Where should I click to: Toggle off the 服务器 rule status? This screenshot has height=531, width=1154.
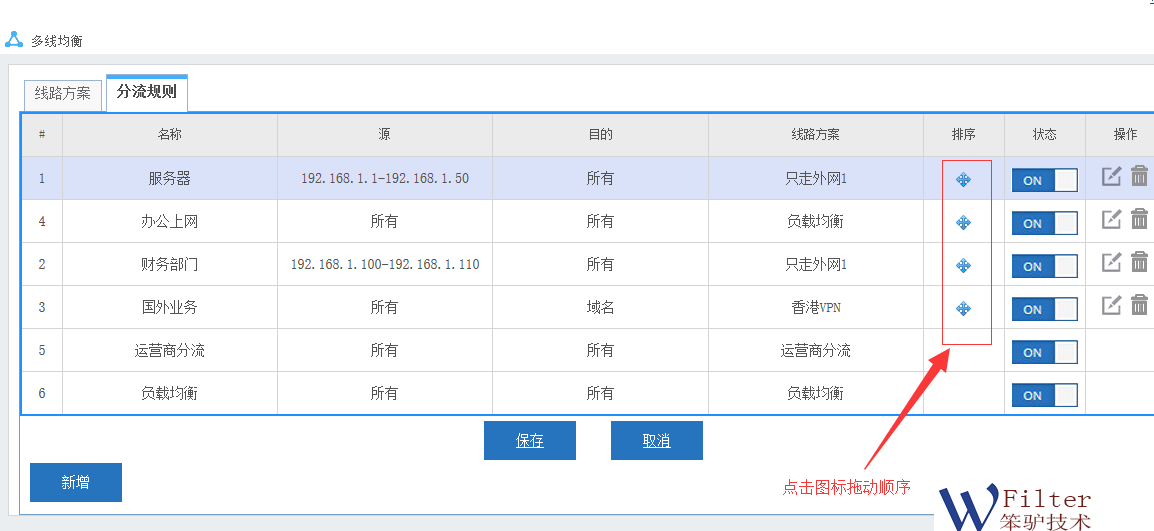1044,180
